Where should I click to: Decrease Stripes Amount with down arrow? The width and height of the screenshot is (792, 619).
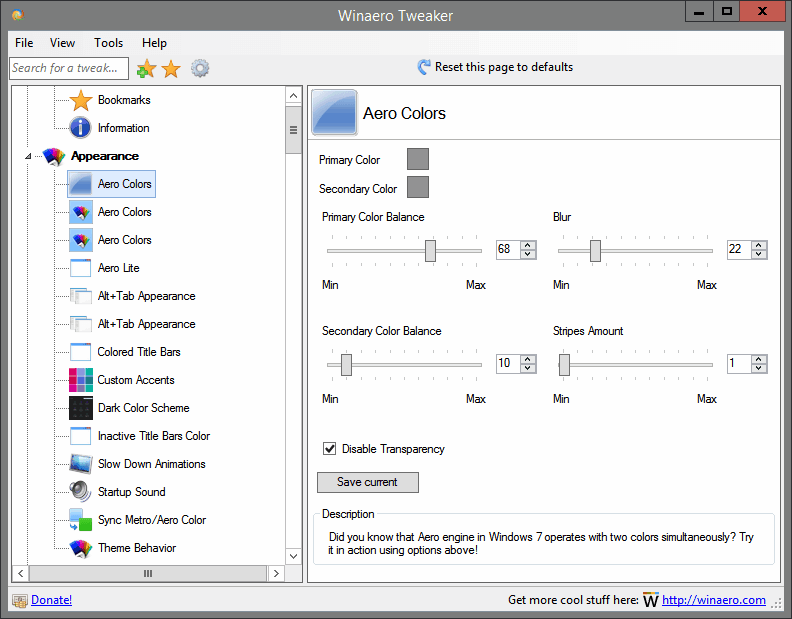(759, 368)
